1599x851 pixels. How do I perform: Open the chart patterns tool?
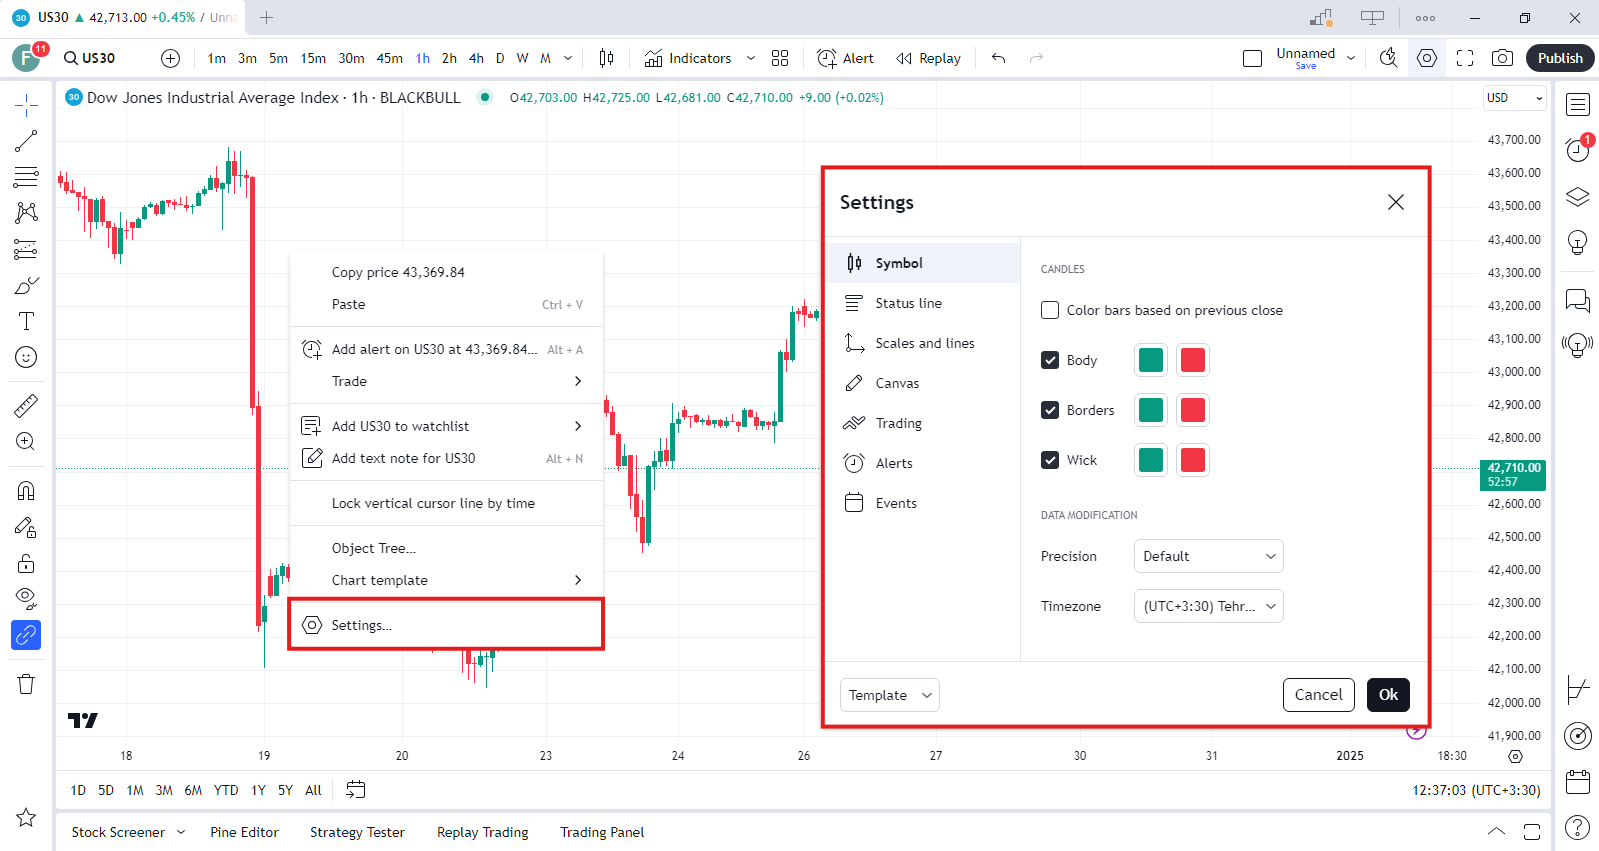coord(26,213)
